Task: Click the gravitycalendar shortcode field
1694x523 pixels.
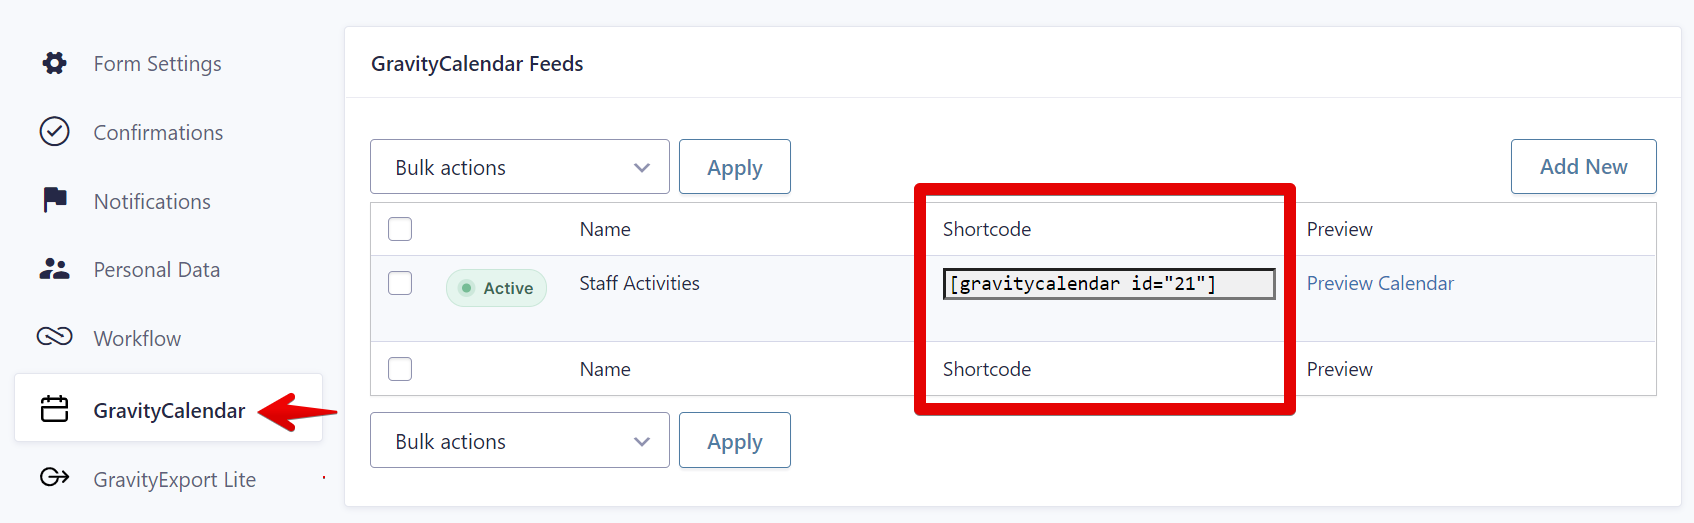Action: point(1108,284)
